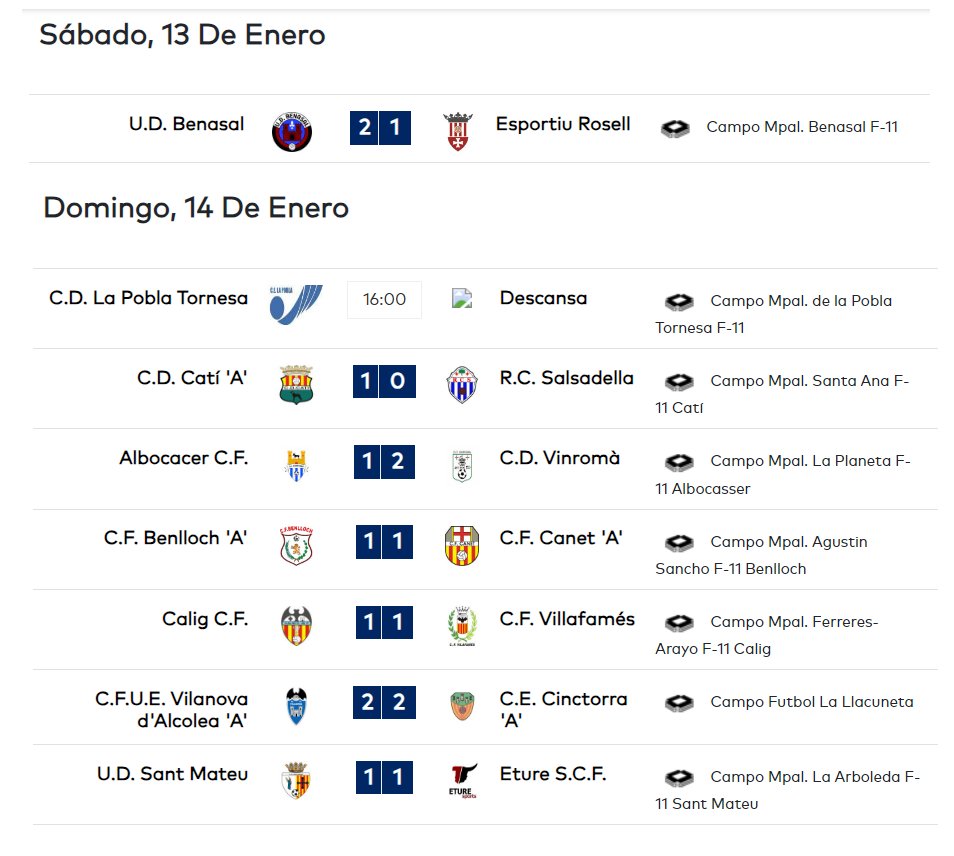Click the 16:00 kickoff time box
This screenshot has width=954, height=856.
point(385,299)
